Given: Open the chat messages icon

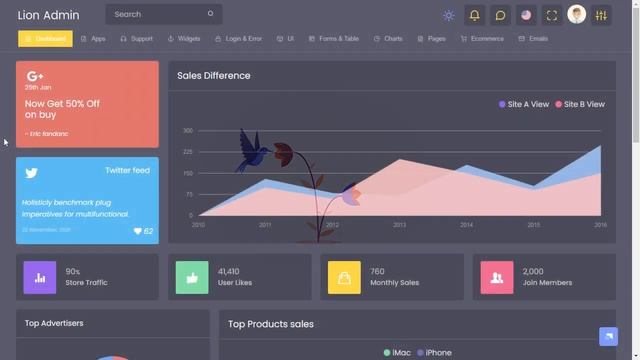Looking at the screenshot, I should click(500, 16).
